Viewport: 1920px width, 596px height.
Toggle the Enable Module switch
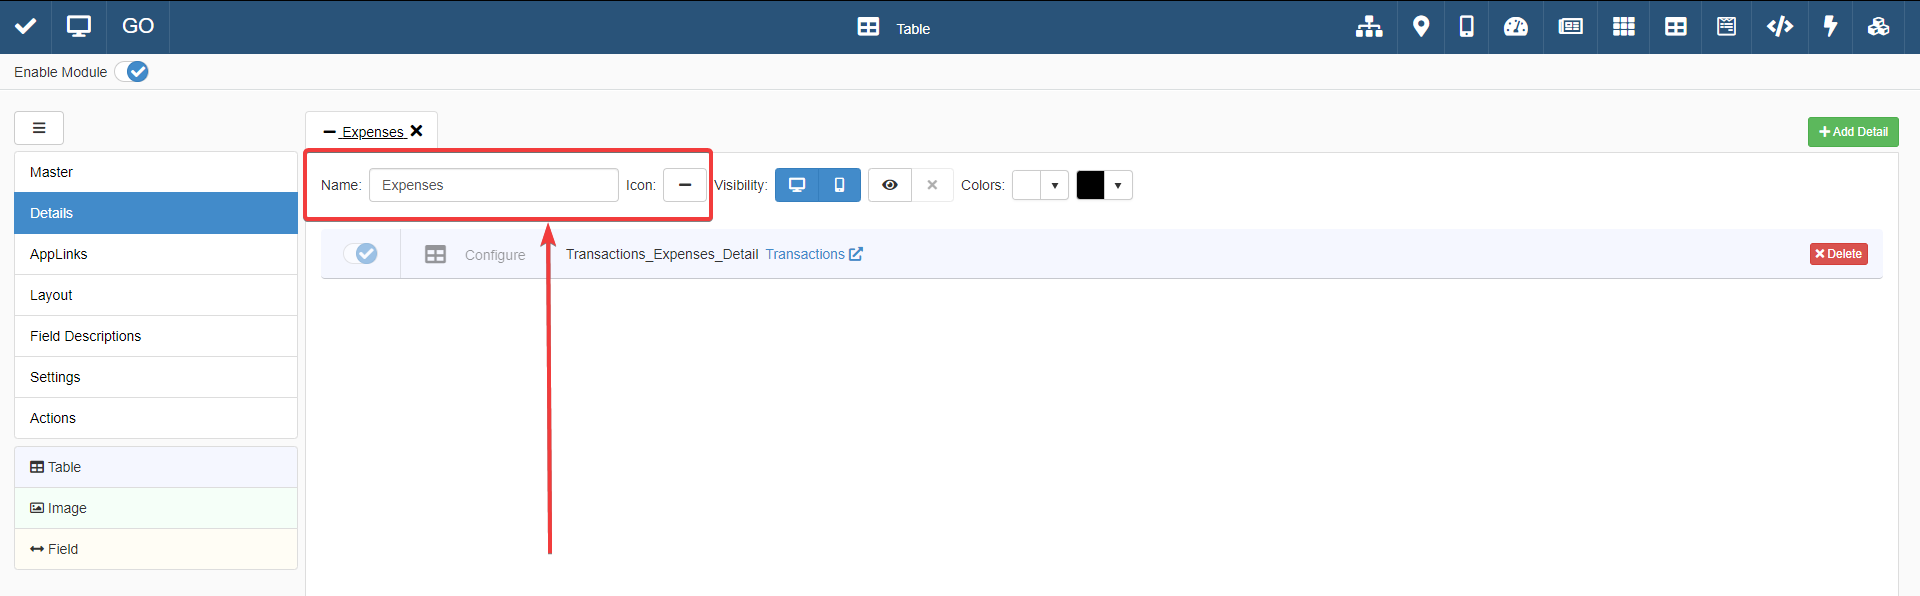point(132,72)
